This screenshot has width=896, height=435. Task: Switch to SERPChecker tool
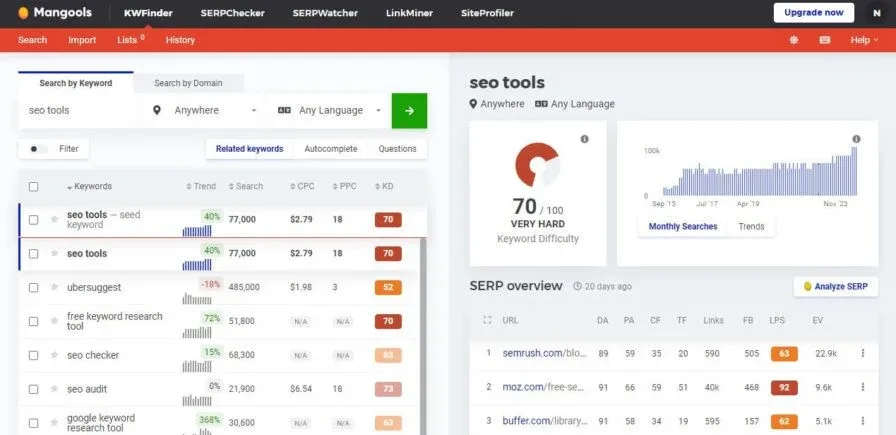pyautogui.click(x=233, y=13)
